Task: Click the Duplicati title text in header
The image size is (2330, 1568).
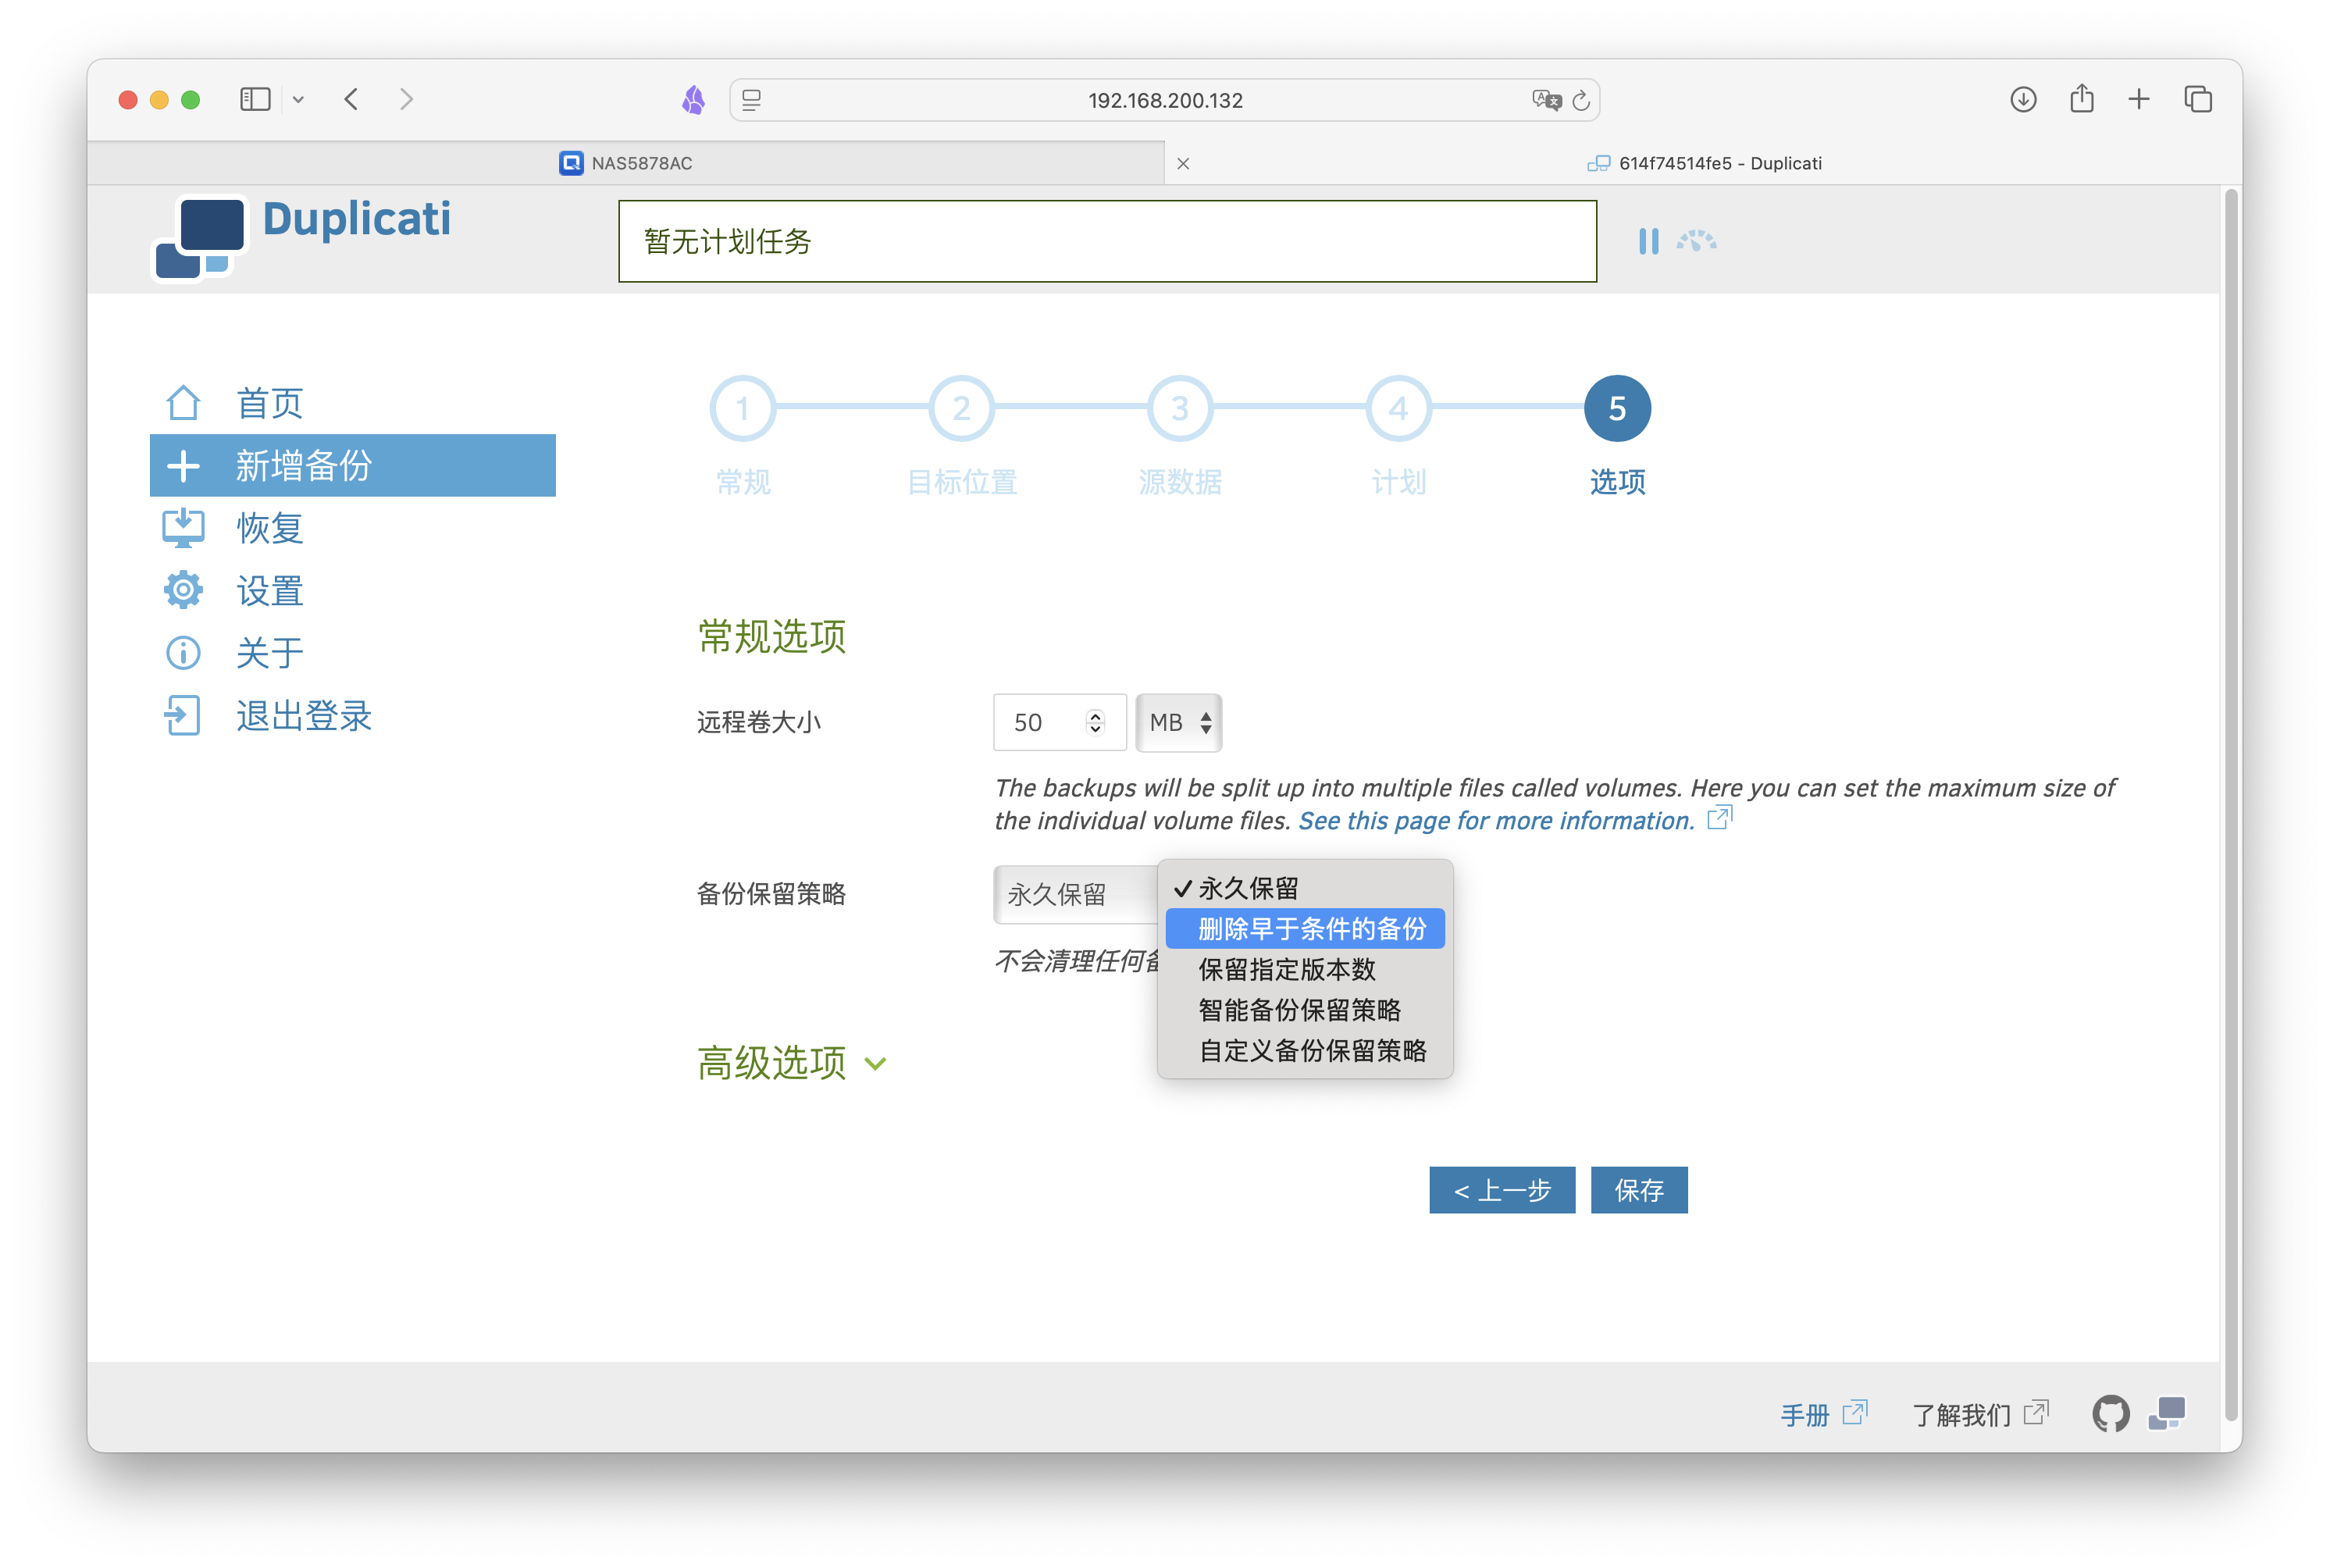Action: 356,218
